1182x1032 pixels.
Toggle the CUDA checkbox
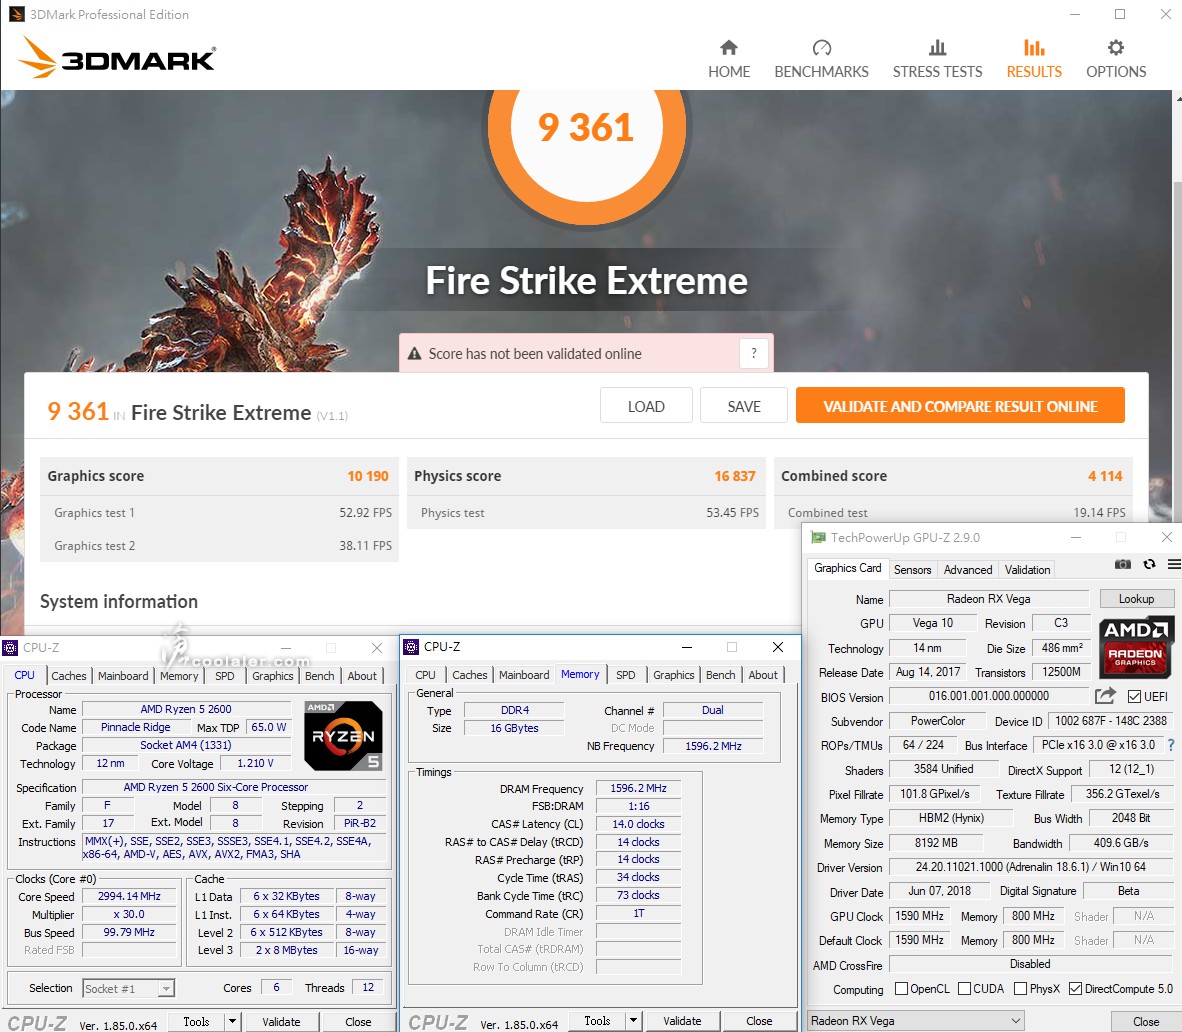964,988
